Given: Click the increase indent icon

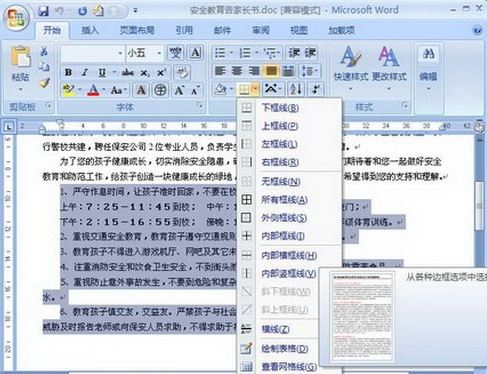Looking at the screenshot, I should [x=310, y=53].
